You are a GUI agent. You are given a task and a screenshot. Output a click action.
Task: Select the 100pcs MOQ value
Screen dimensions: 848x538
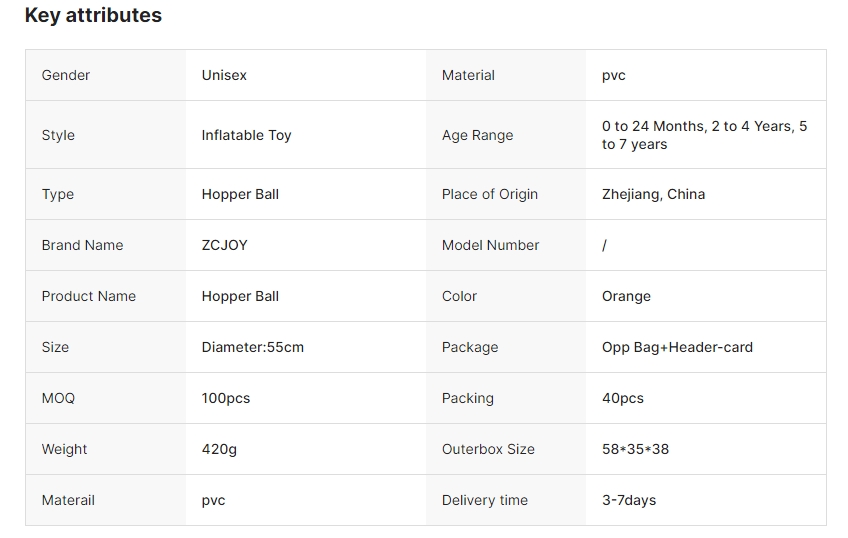pos(226,398)
